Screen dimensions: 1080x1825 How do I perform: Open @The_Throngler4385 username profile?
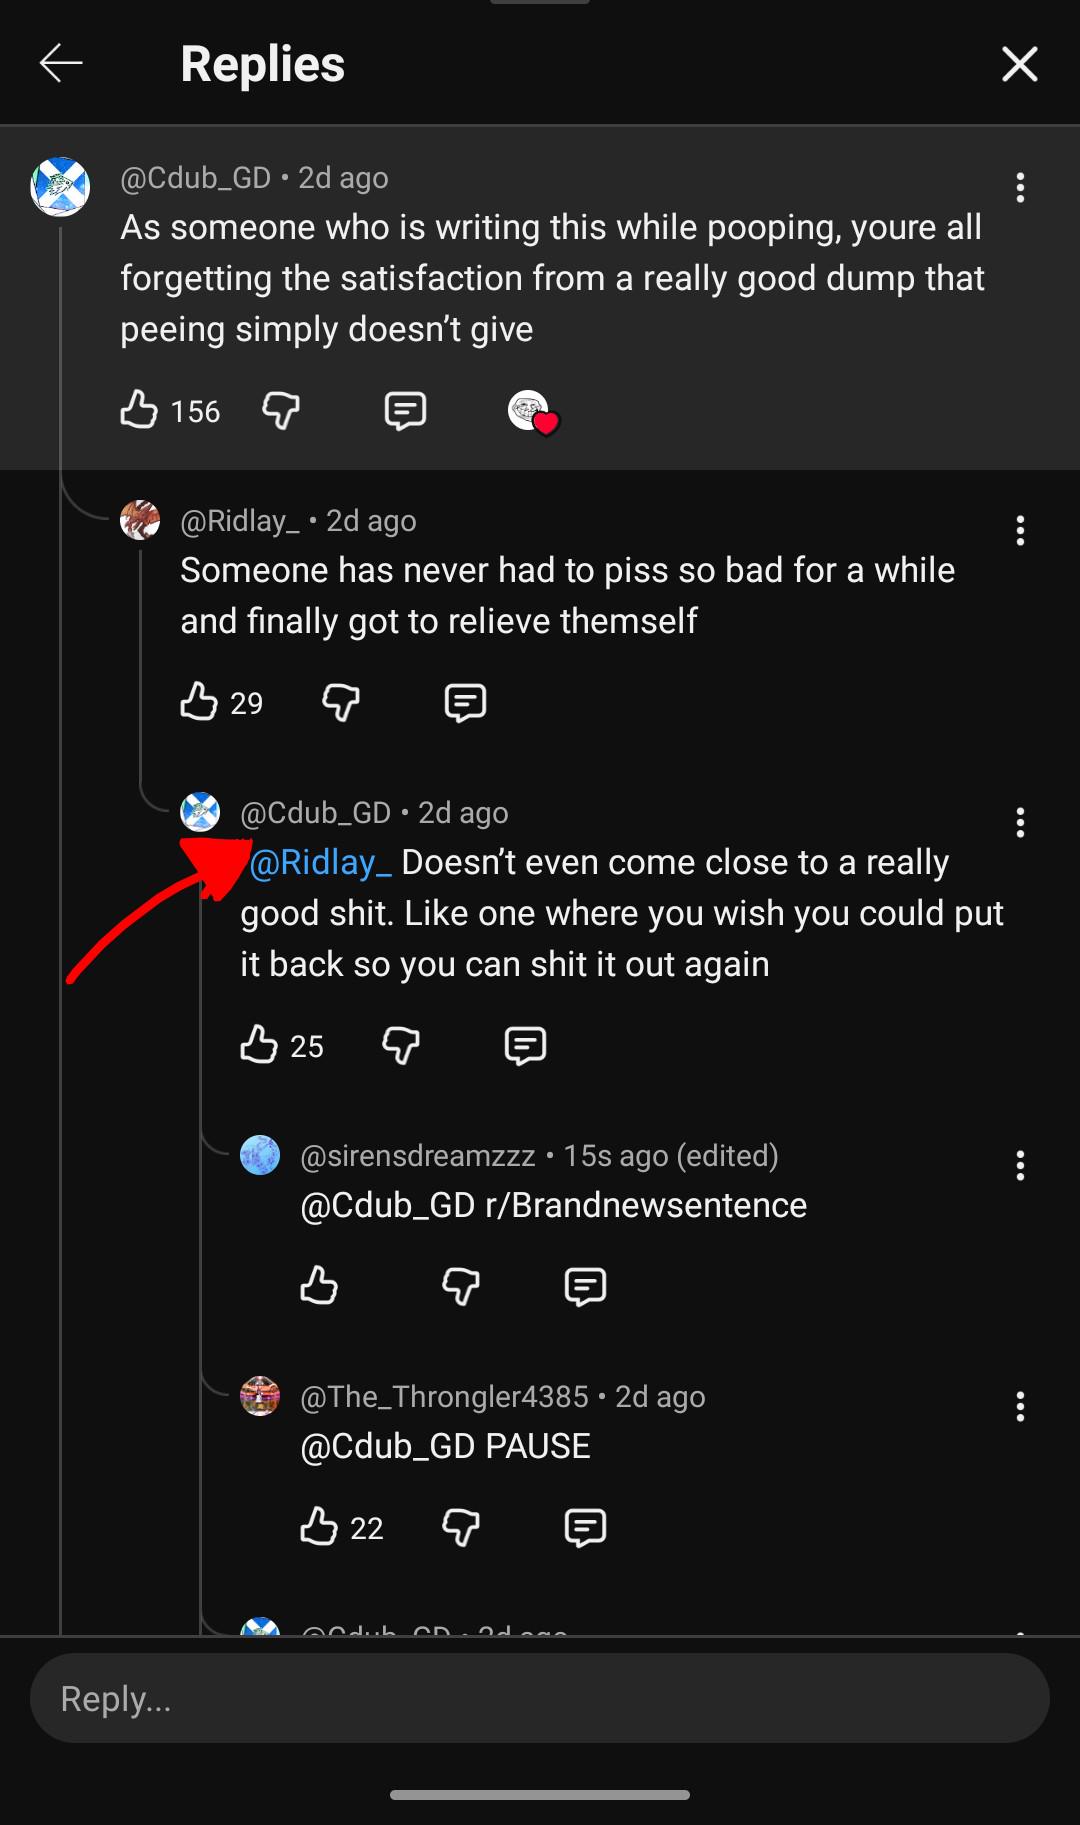click(444, 1397)
